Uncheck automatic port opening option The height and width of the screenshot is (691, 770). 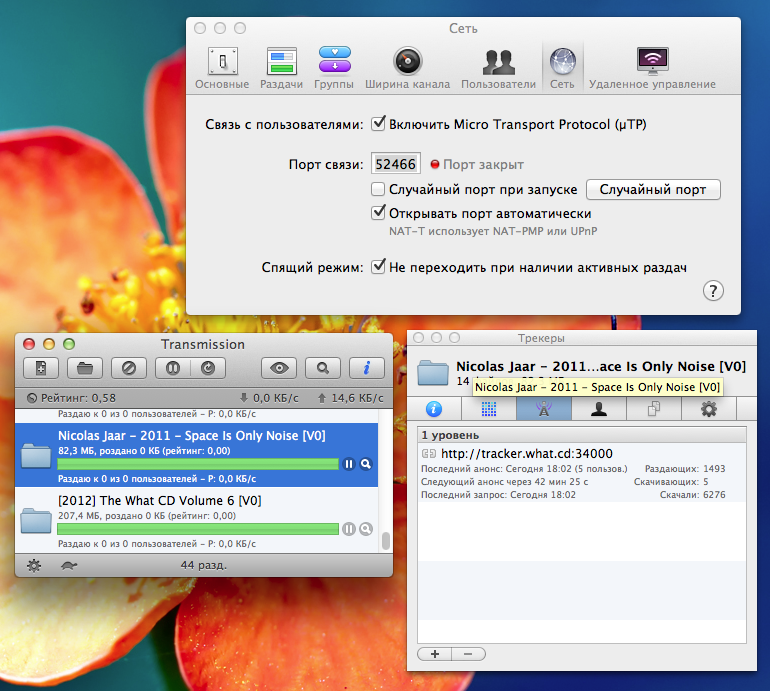click(x=378, y=213)
